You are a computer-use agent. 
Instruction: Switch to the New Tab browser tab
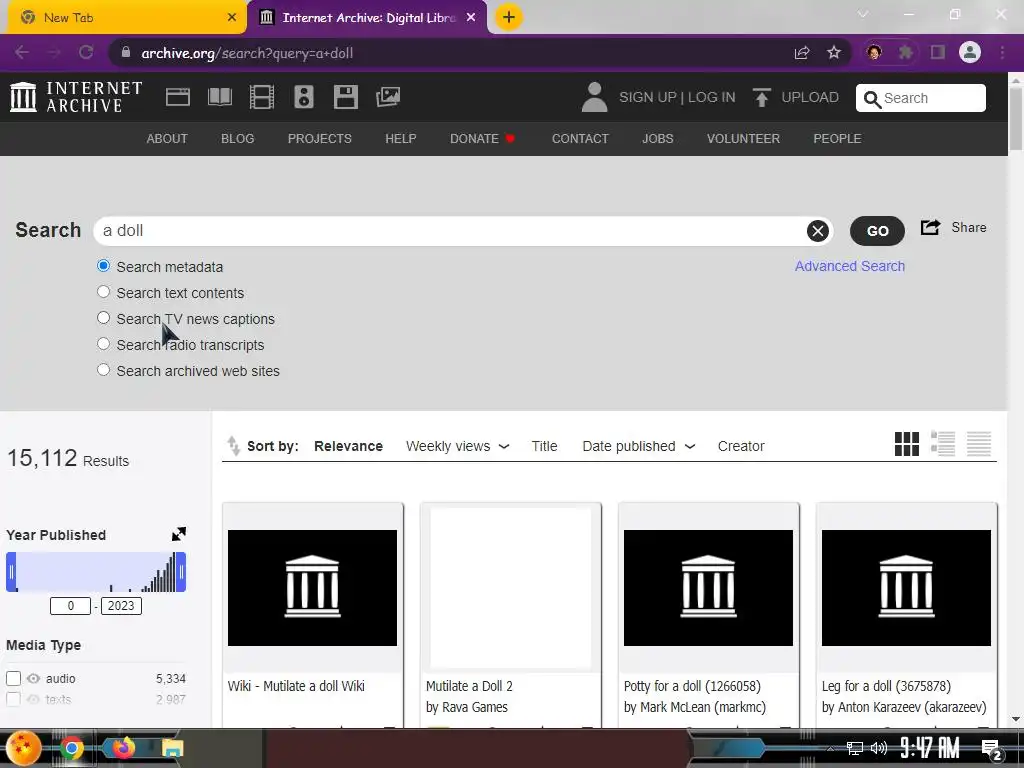[x=126, y=18]
